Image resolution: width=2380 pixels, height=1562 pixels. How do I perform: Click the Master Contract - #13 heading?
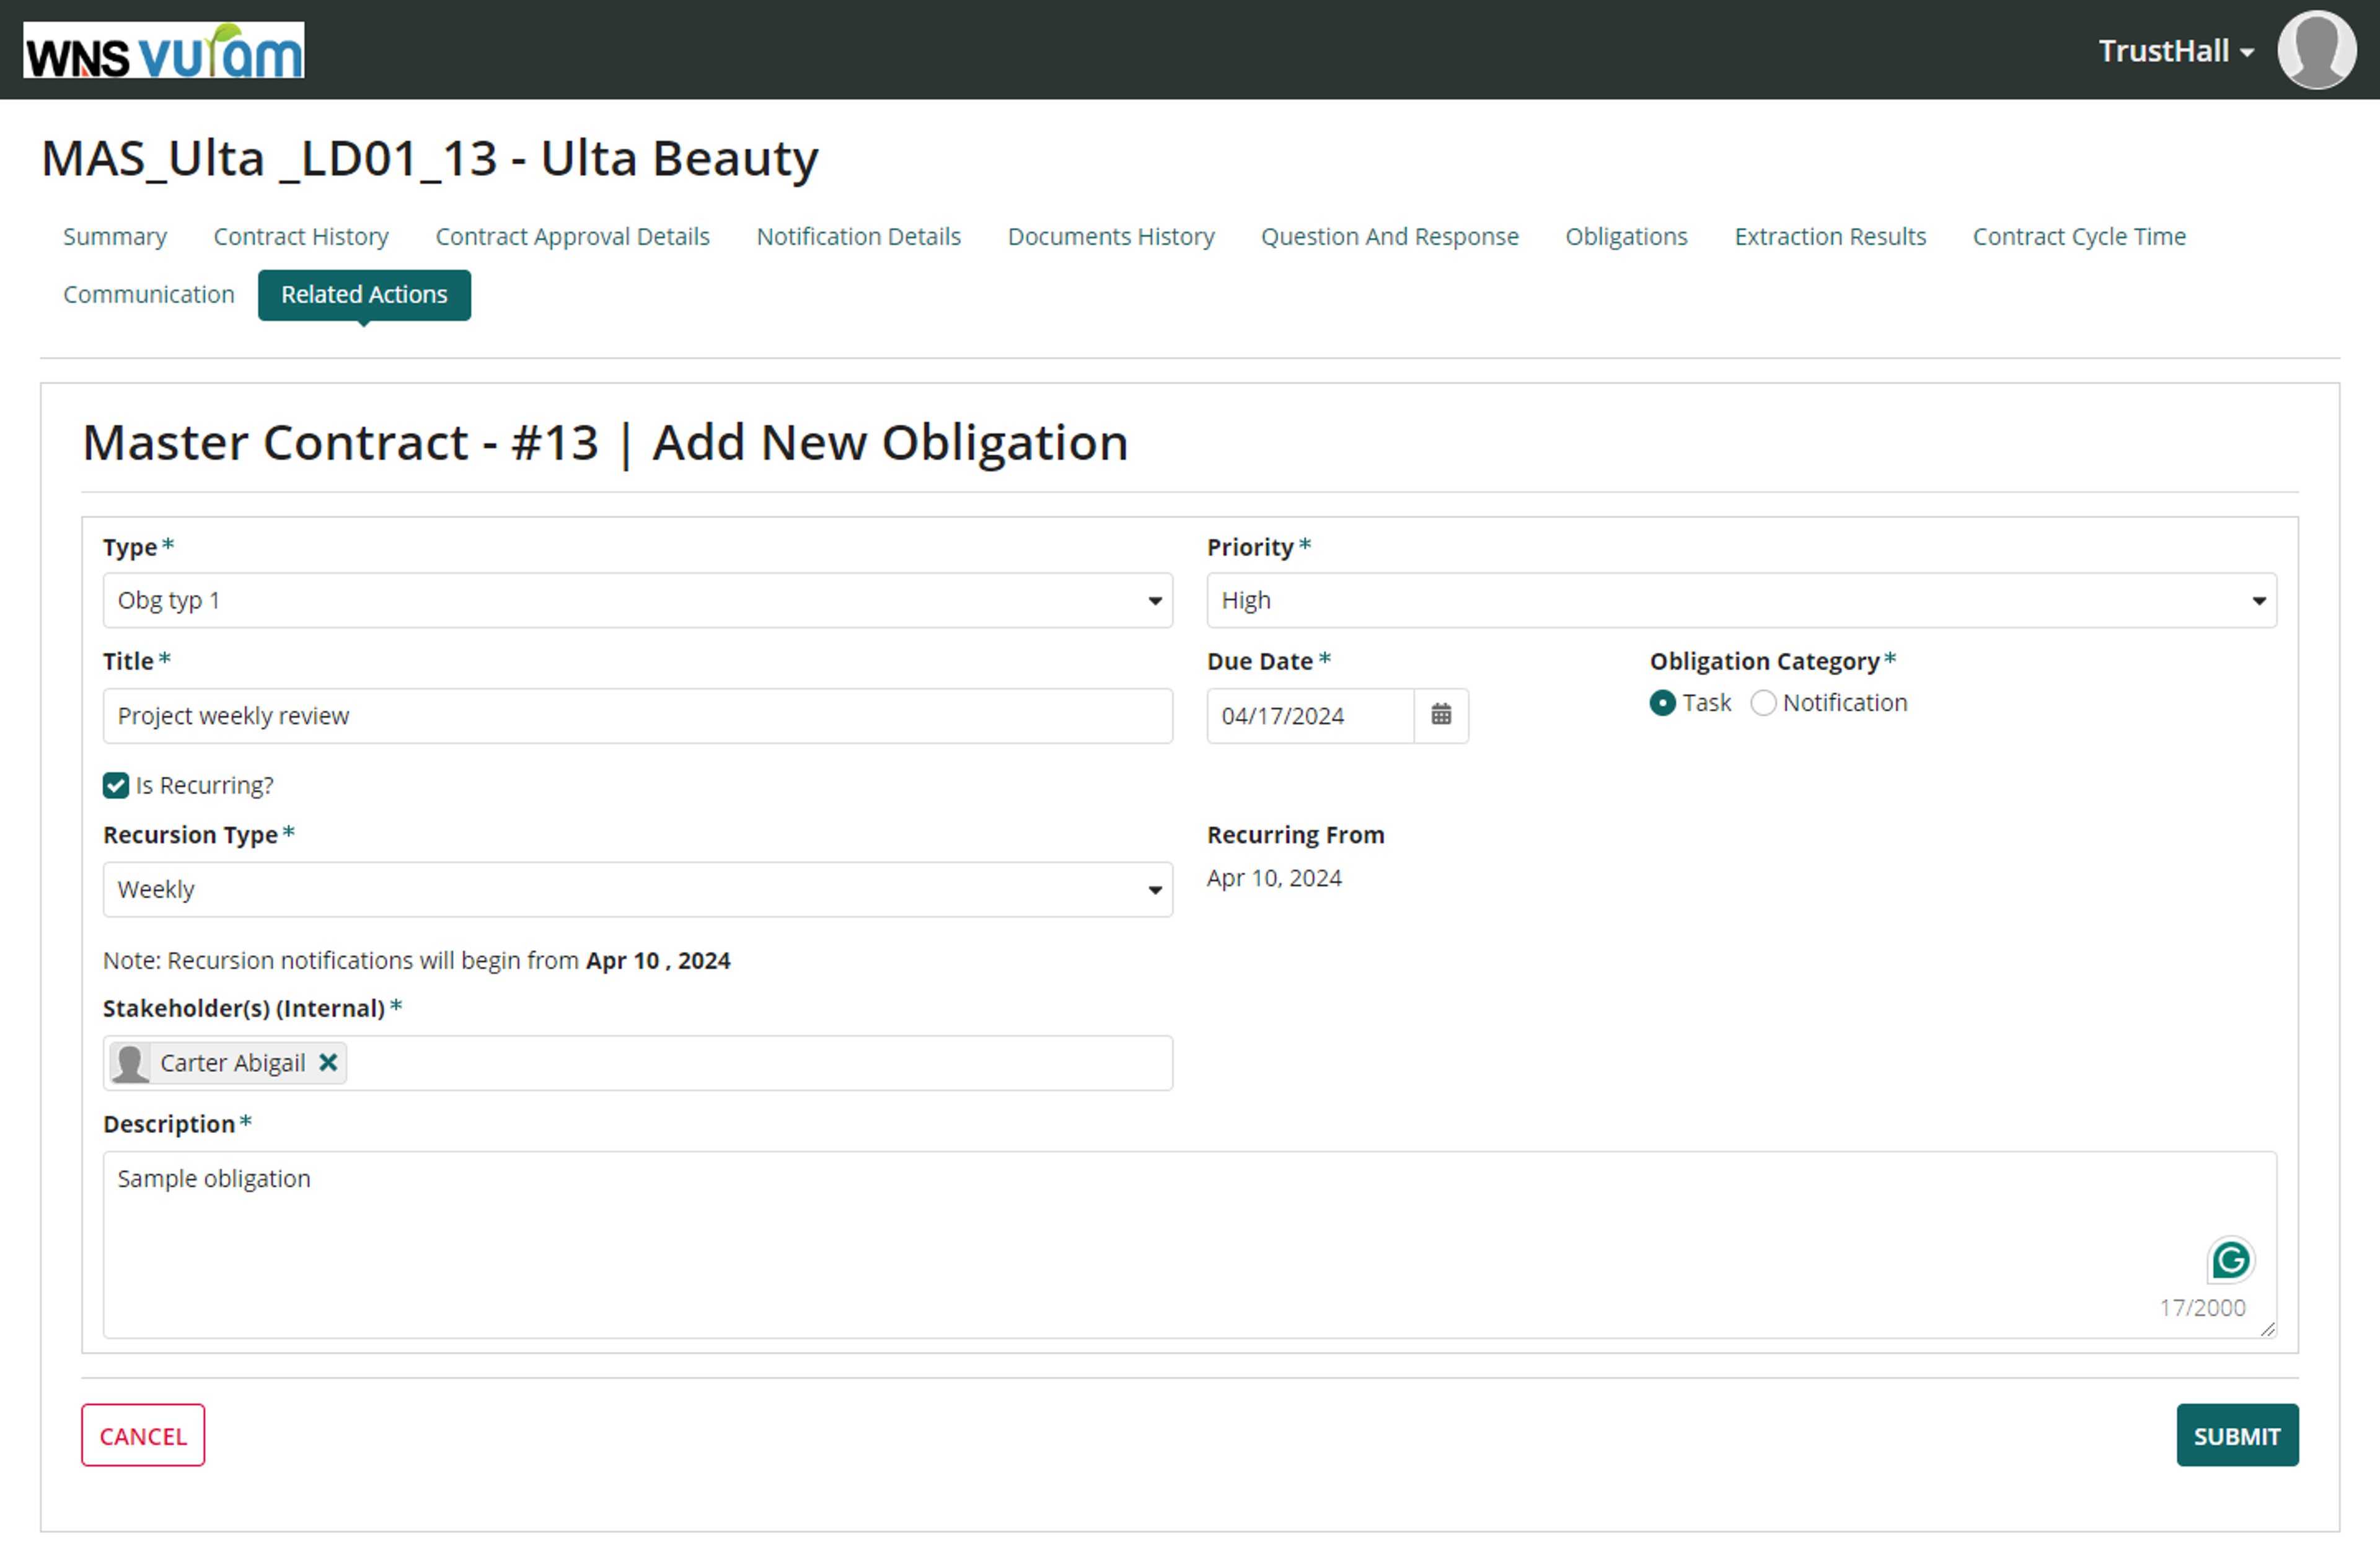[x=605, y=443]
